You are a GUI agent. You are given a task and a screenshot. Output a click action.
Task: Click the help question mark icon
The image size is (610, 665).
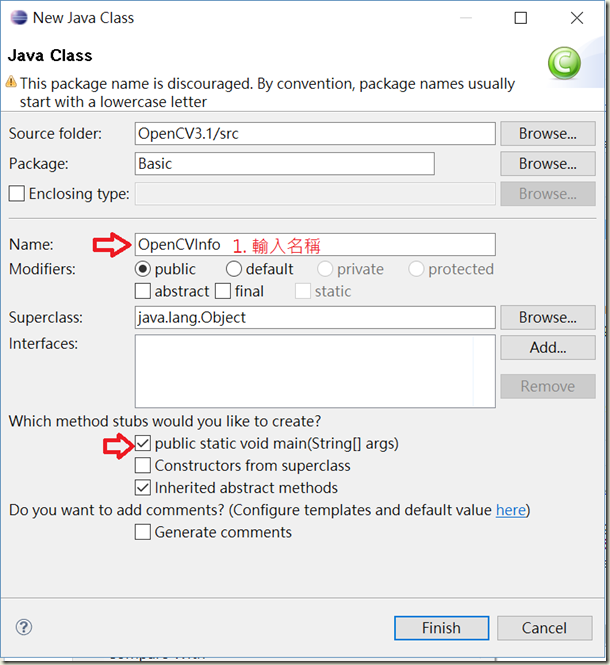coord(24,627)
